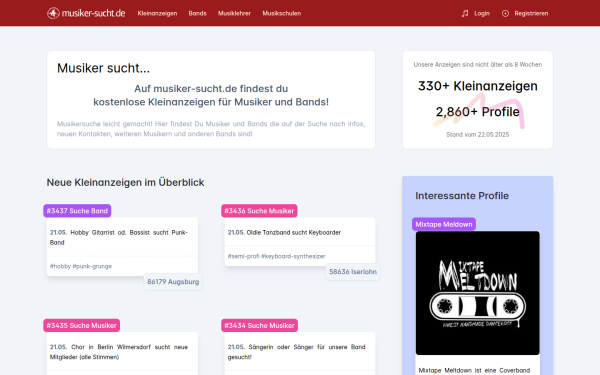Open ad 'Chor in Berlin Wilmersdorf sucht neue Mitglieder'

click(119, 352)
